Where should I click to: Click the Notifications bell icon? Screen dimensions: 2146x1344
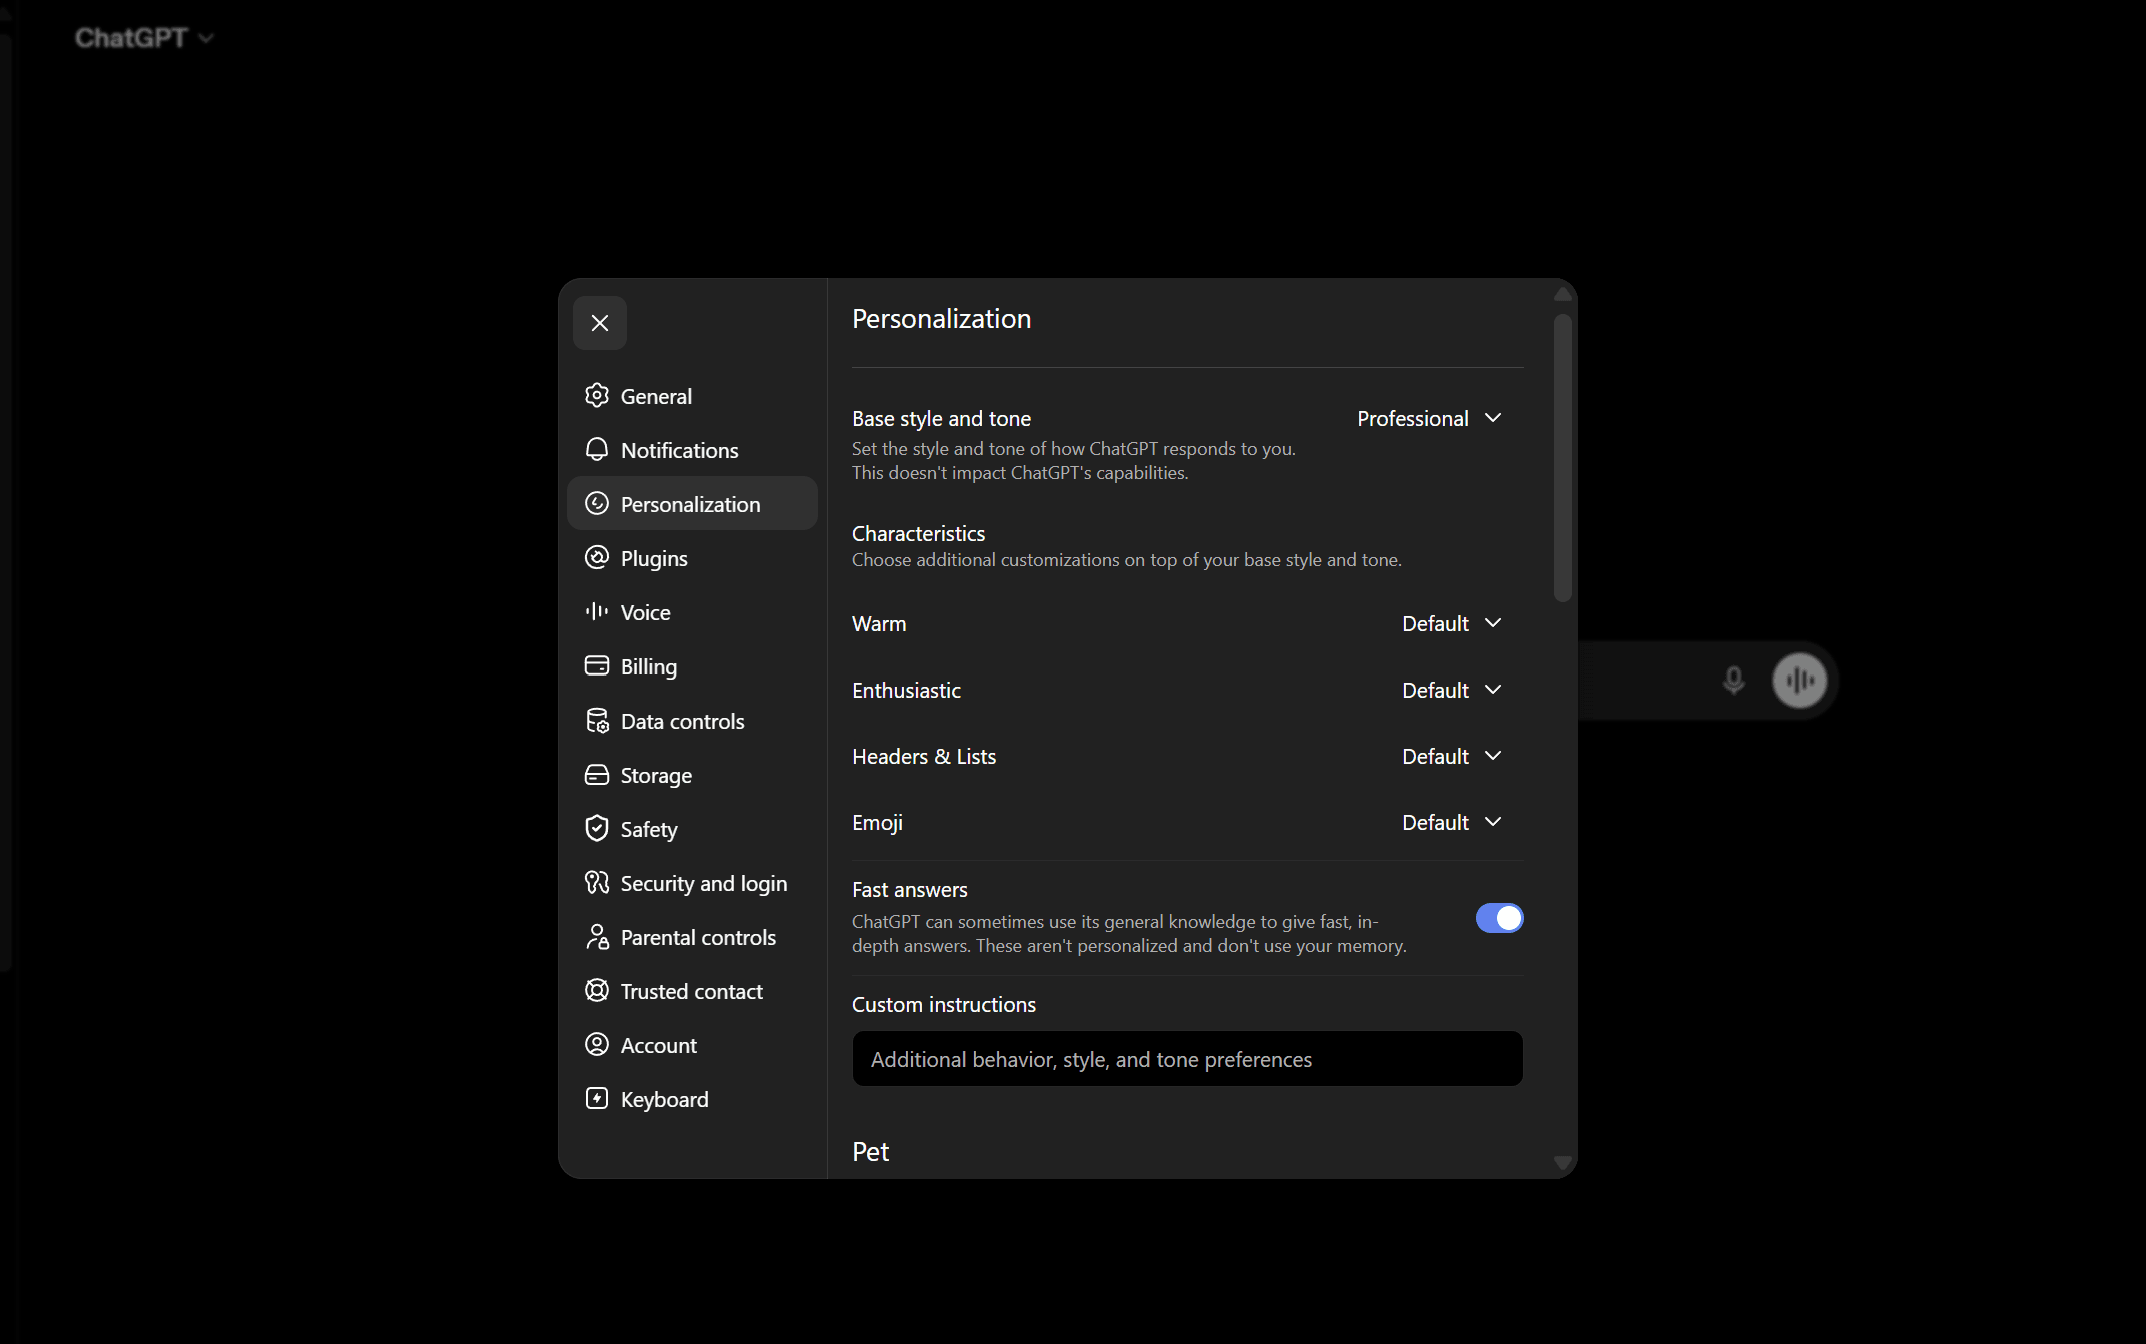[597, 450]
